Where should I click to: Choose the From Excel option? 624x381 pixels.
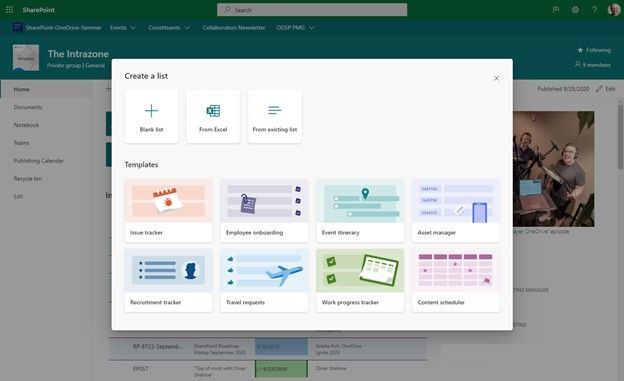(x=213, y=116)
